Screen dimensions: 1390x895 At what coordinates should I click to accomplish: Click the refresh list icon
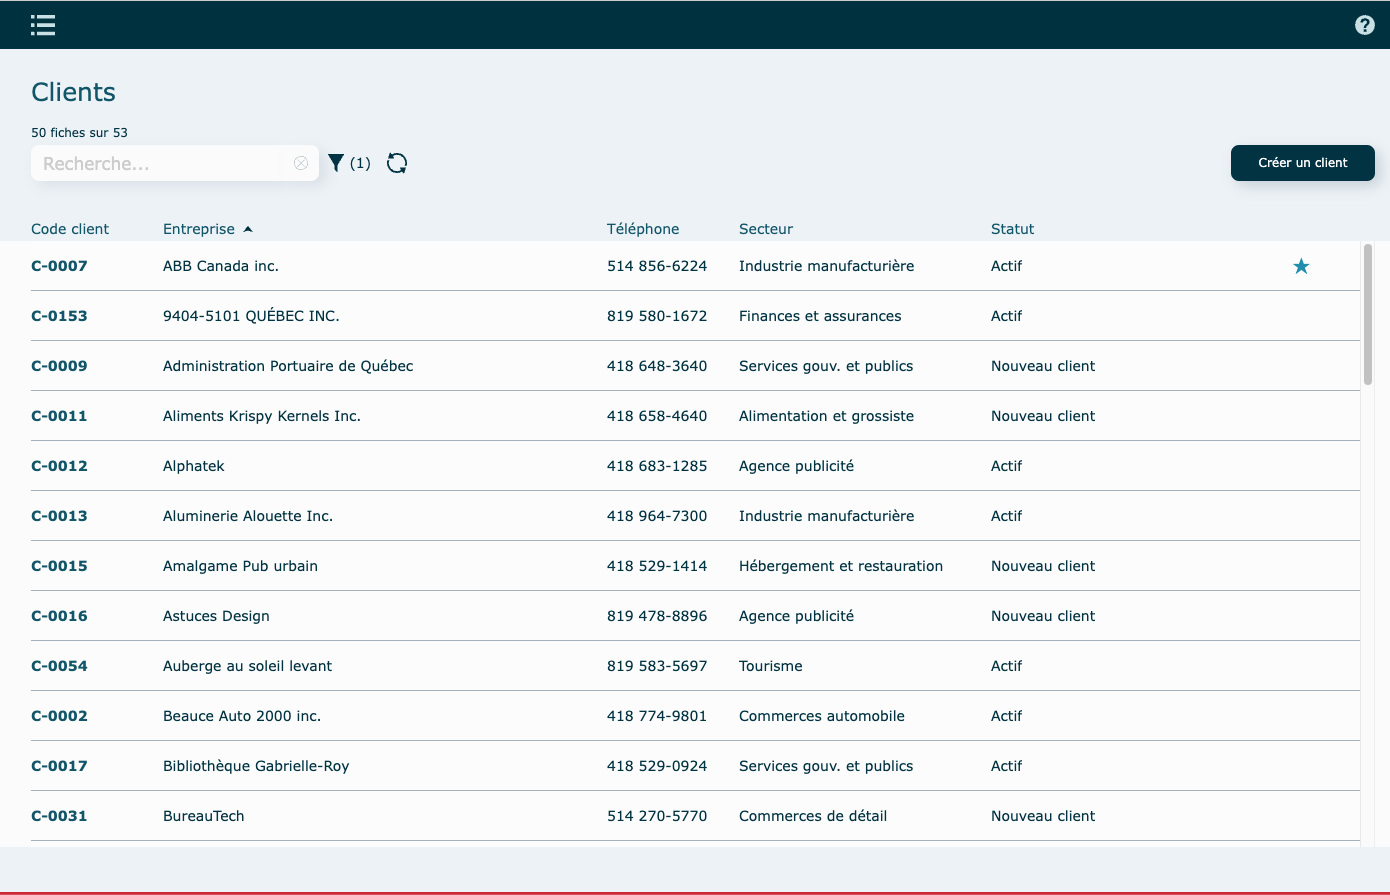tap(397, 163)
